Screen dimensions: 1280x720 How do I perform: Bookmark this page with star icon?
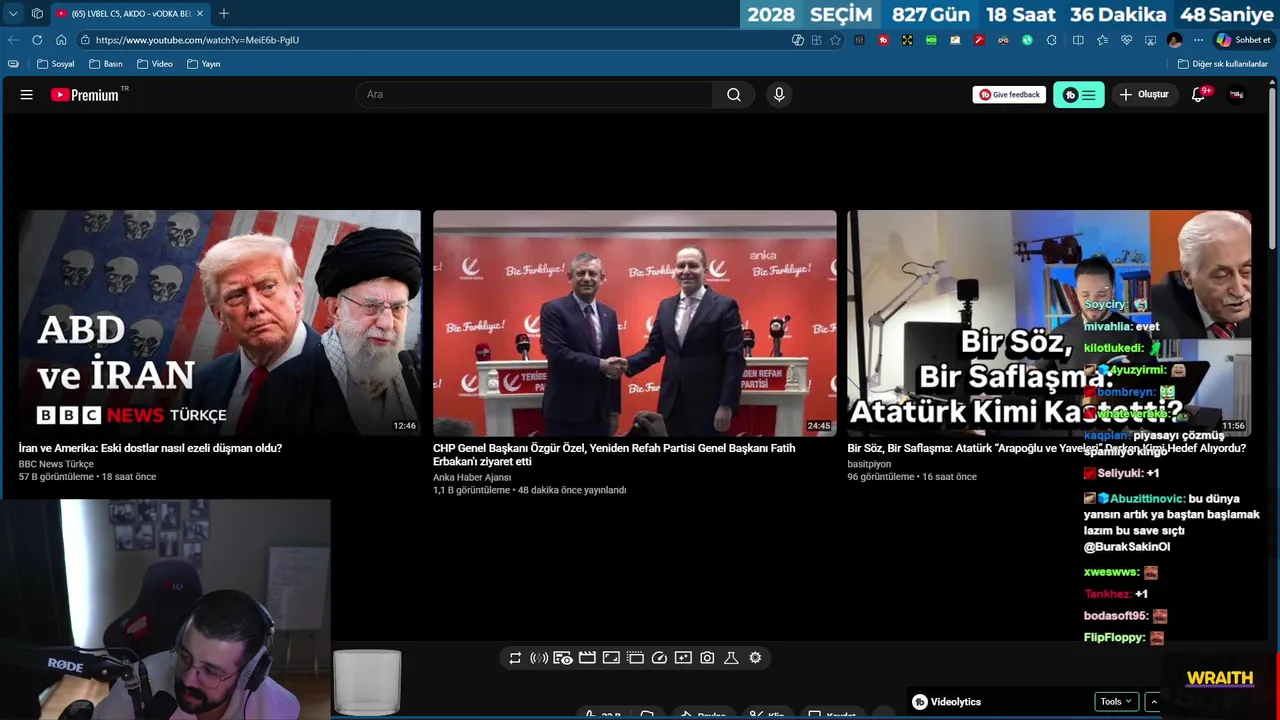[x=836, y=40]
